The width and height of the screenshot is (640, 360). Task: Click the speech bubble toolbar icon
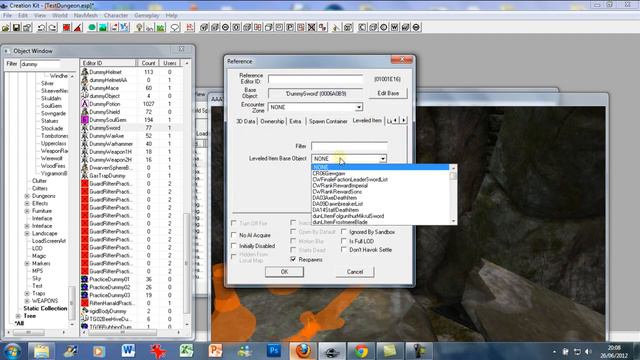pyautogui.click(x=175, y=27)
